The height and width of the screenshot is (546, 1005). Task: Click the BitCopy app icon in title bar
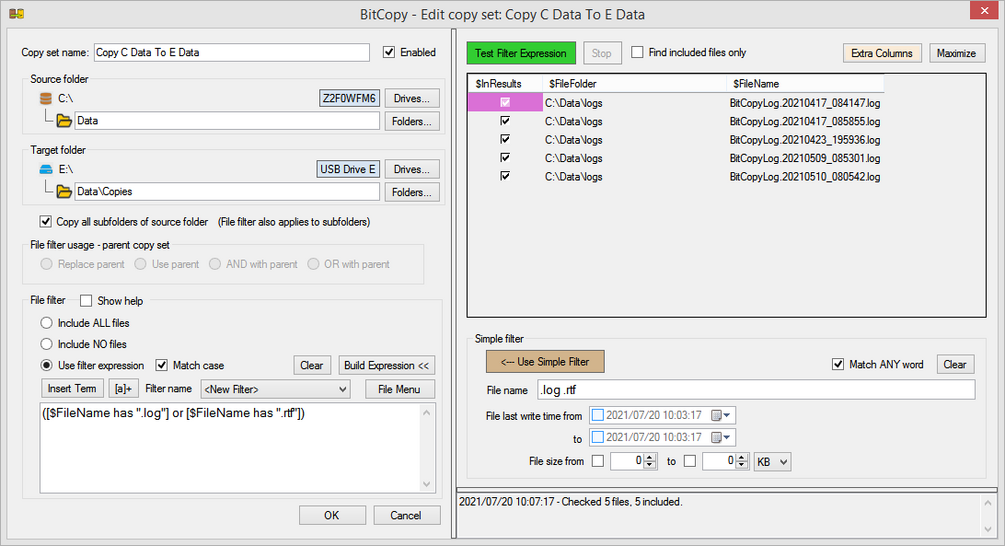pos(17,14)
